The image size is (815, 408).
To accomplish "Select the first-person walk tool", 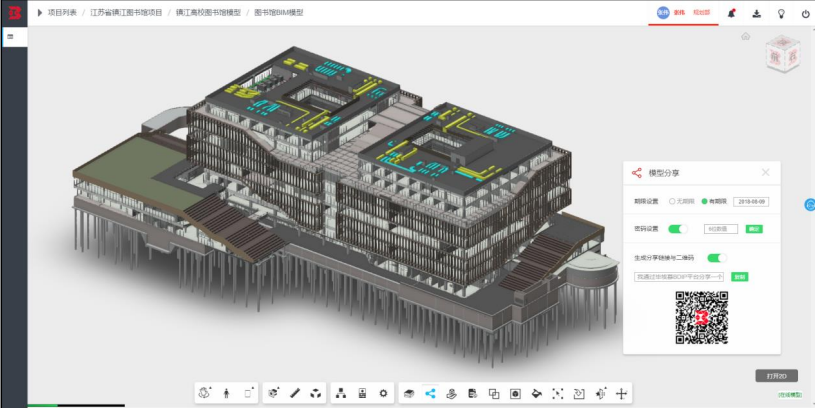I will [226, 393].
